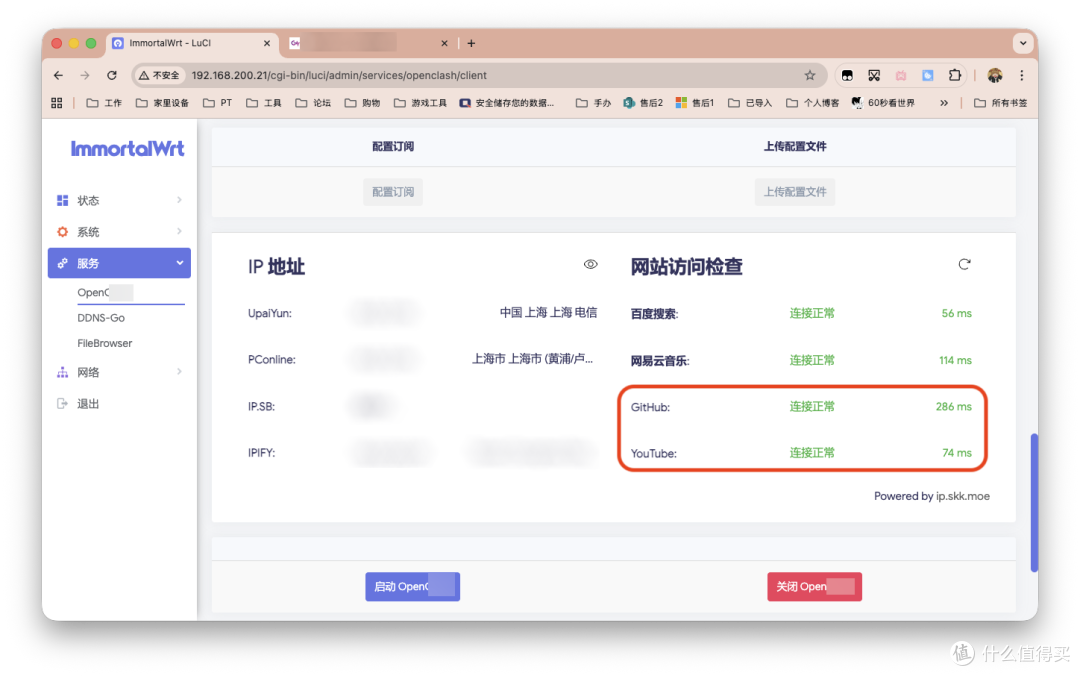Click the second extension icon in toolbar
Screen dimensions: 1080x676
tap(874, 75)
